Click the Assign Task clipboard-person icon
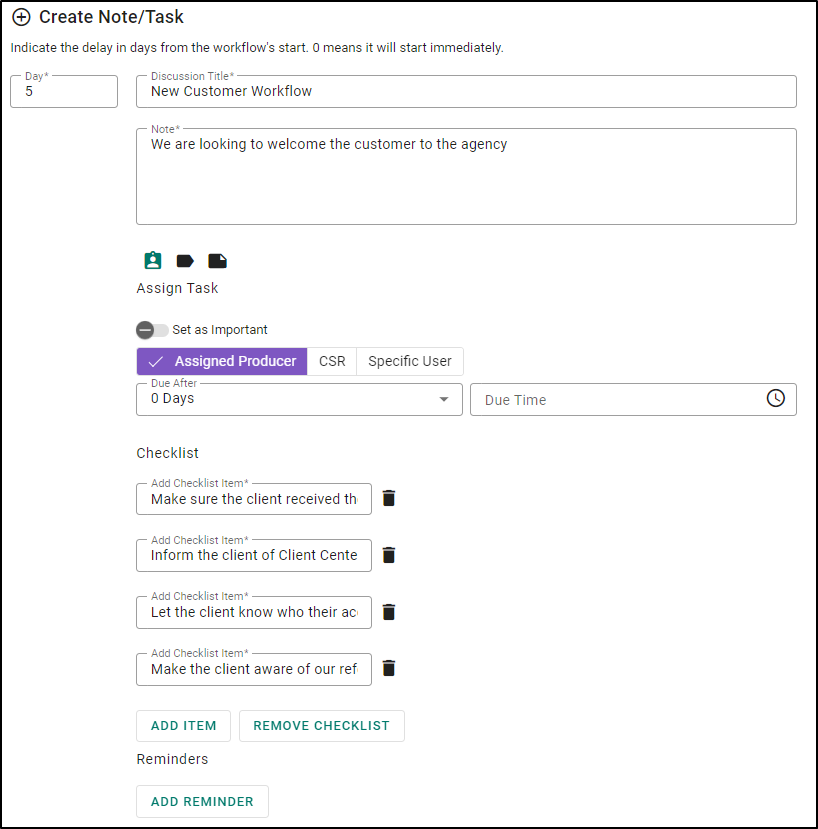This screenshot has height=829, width=818. click(153, 261)
